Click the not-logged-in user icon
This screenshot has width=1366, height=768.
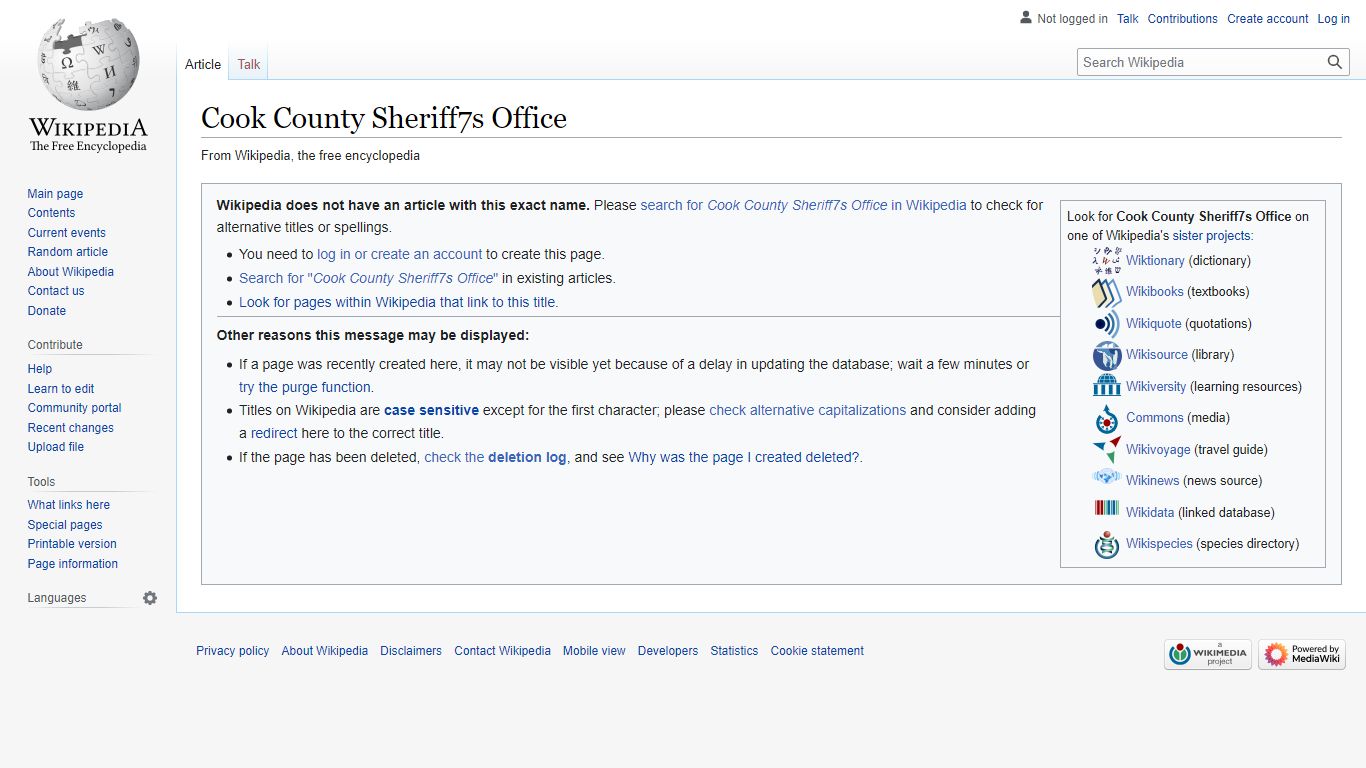point(1026,17)
